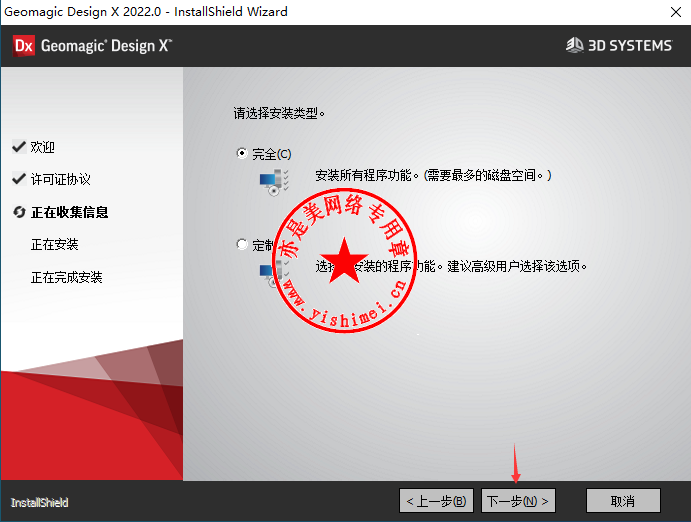
Task: Go back with the 上一步(B) button
Action: 436,500
